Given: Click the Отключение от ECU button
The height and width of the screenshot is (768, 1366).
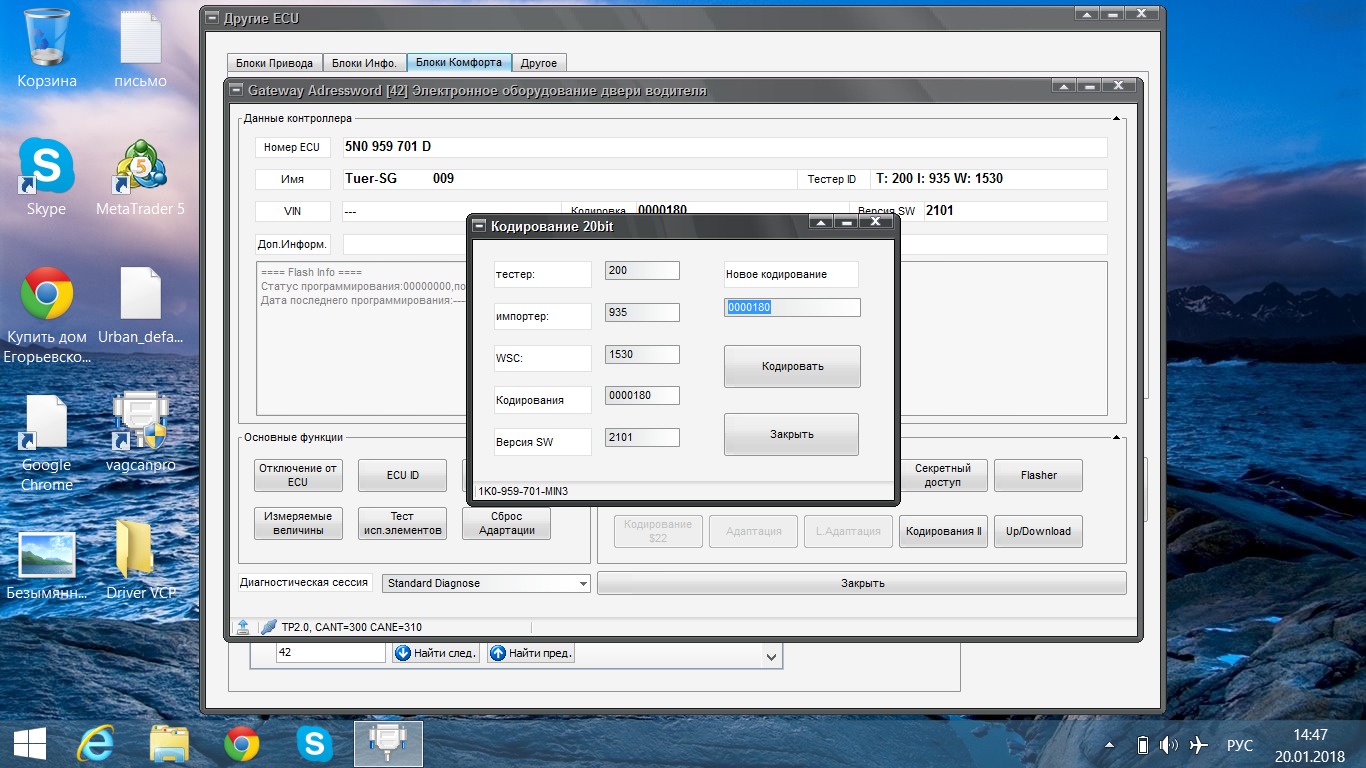Looking at the screenshot, I should (298, 475).
